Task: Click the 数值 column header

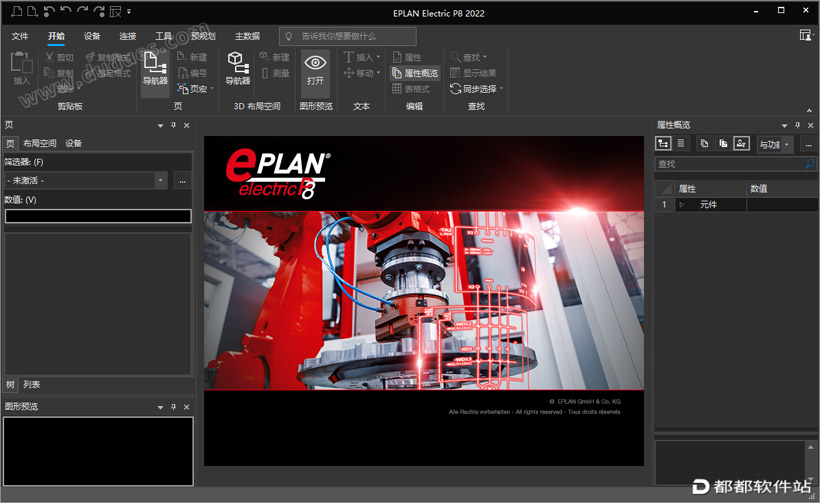Action: (782, 189)
